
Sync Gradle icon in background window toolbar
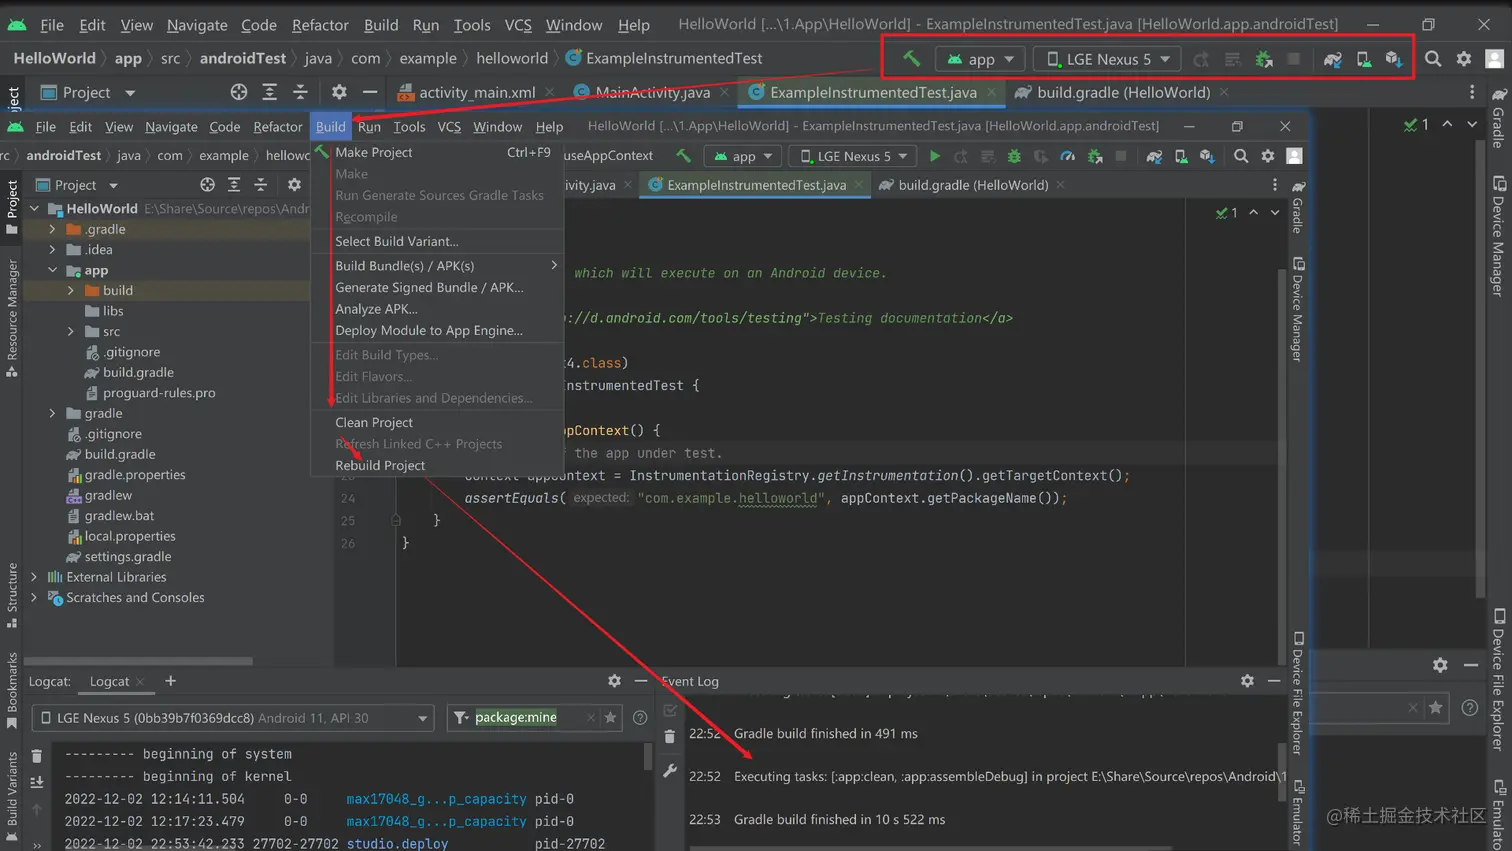[1333, 59]
